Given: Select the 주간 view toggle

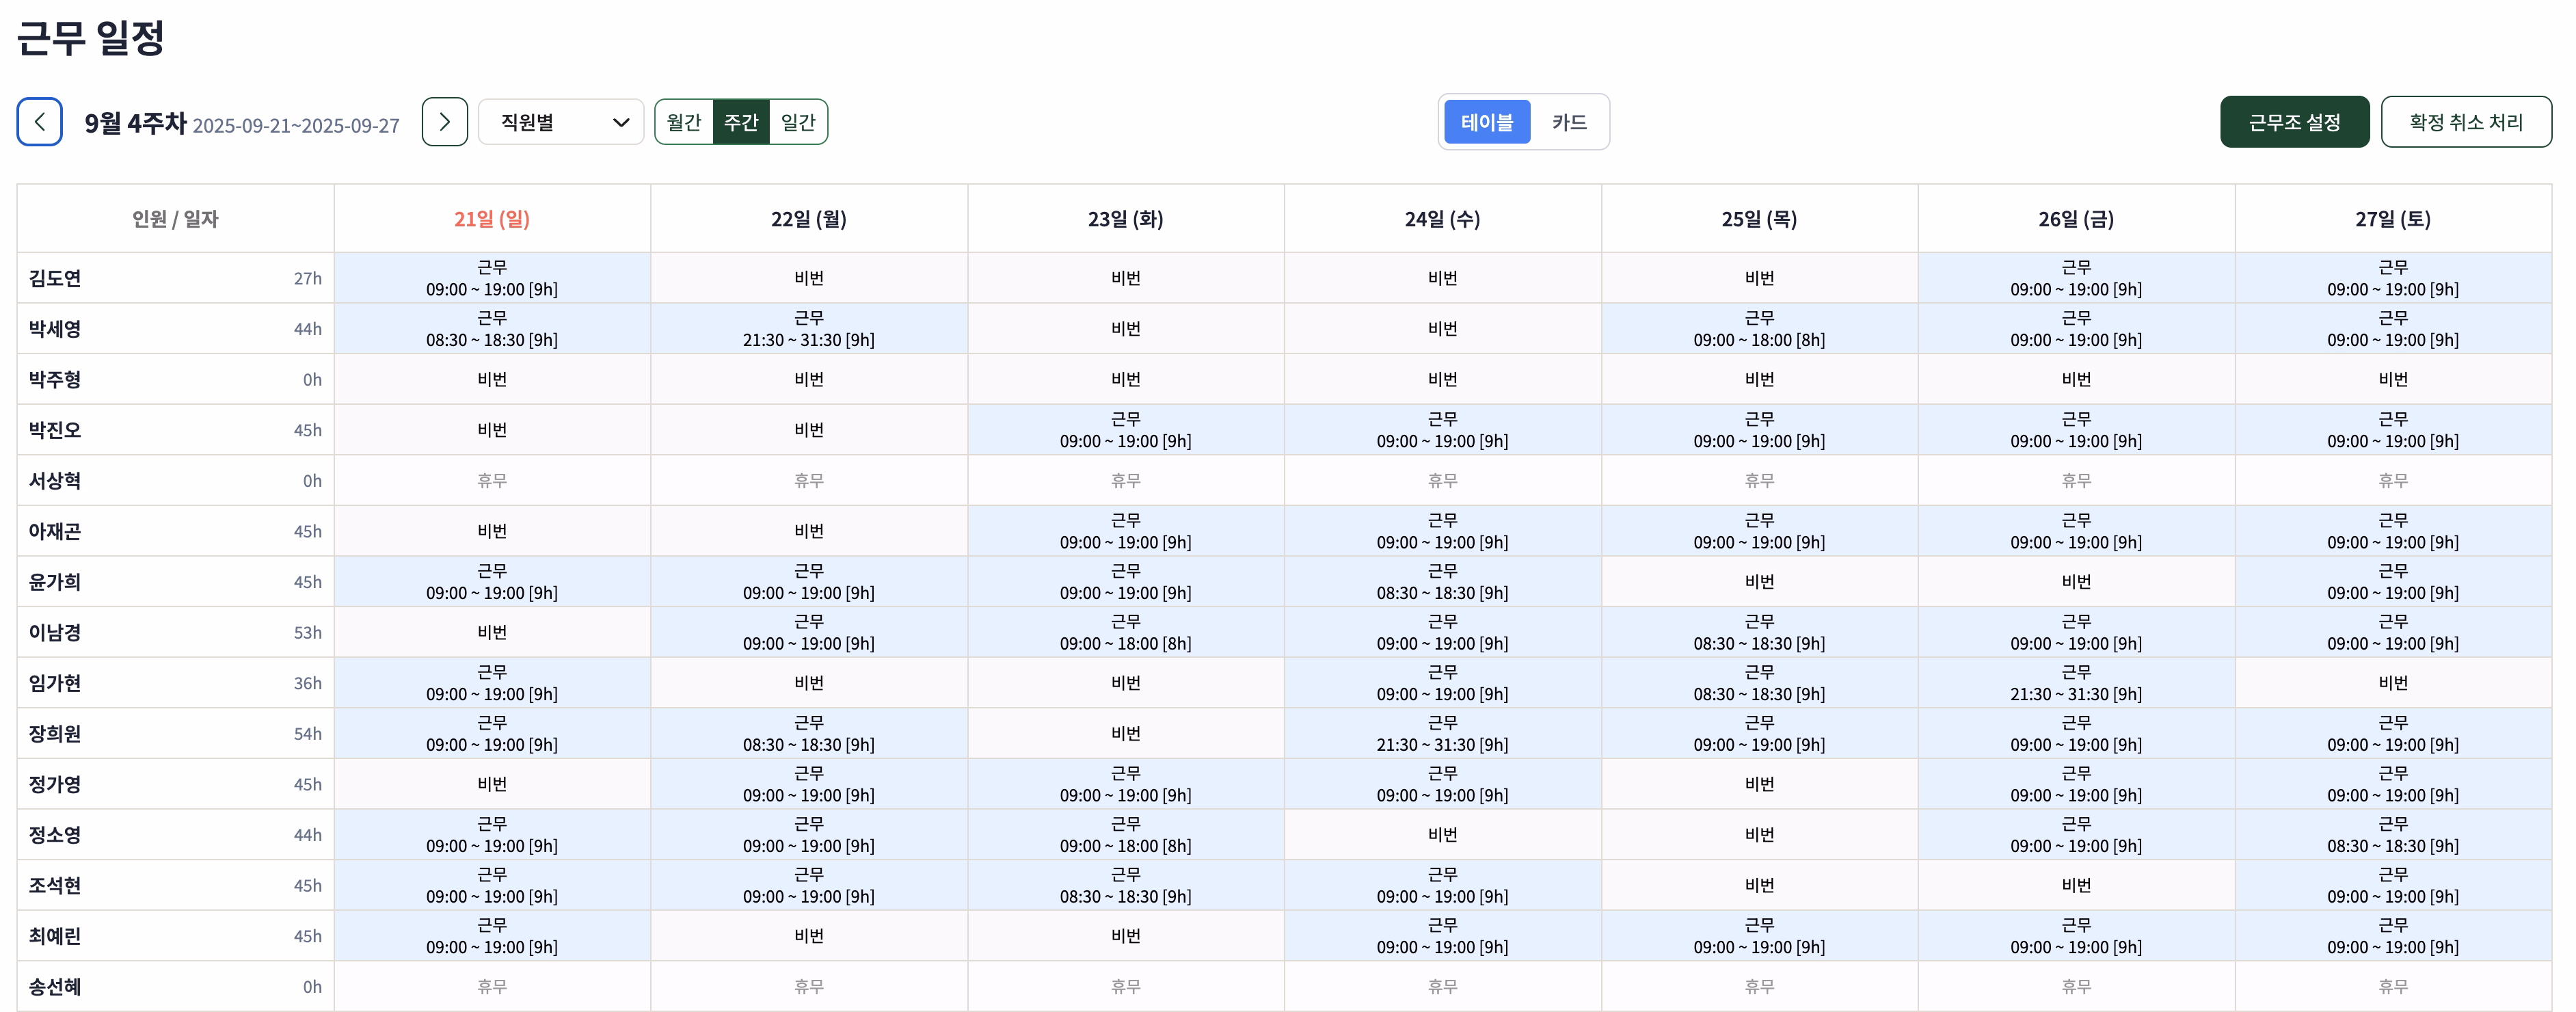Looking at the screenshot, I should pos(741,122).
